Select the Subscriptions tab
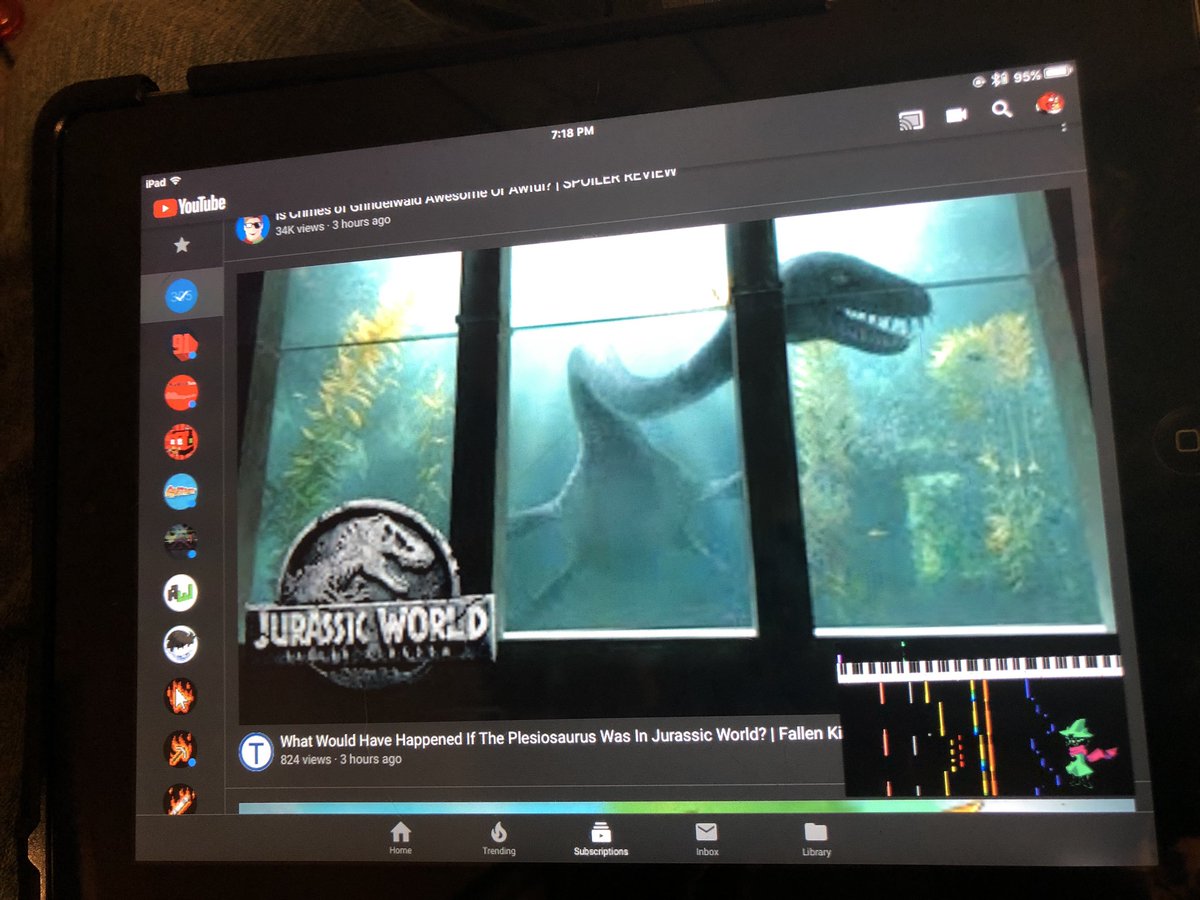Viewport: 1200px width, 900px height. coord(601,839)
